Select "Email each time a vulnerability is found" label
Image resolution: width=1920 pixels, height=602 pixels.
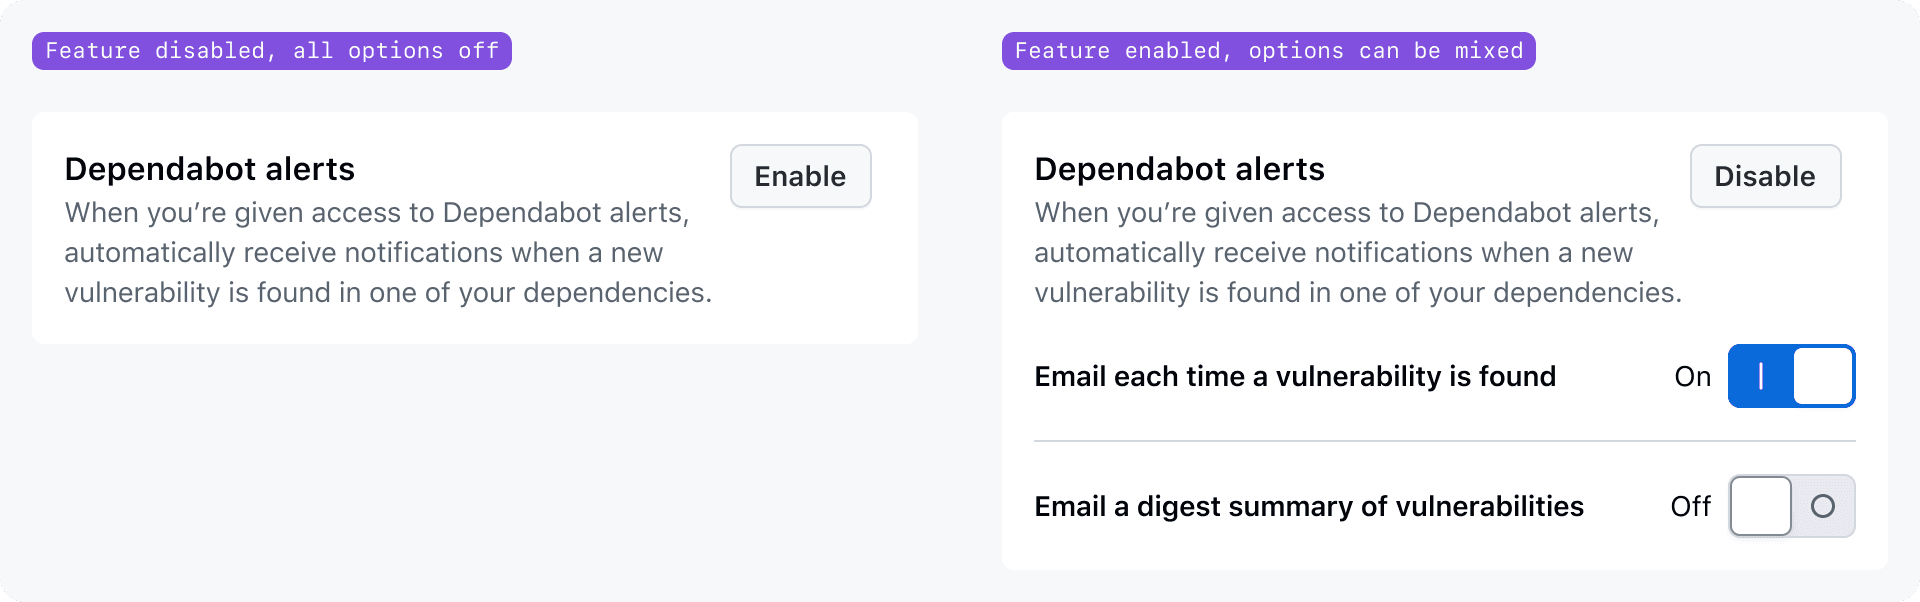coord(1295,377)
